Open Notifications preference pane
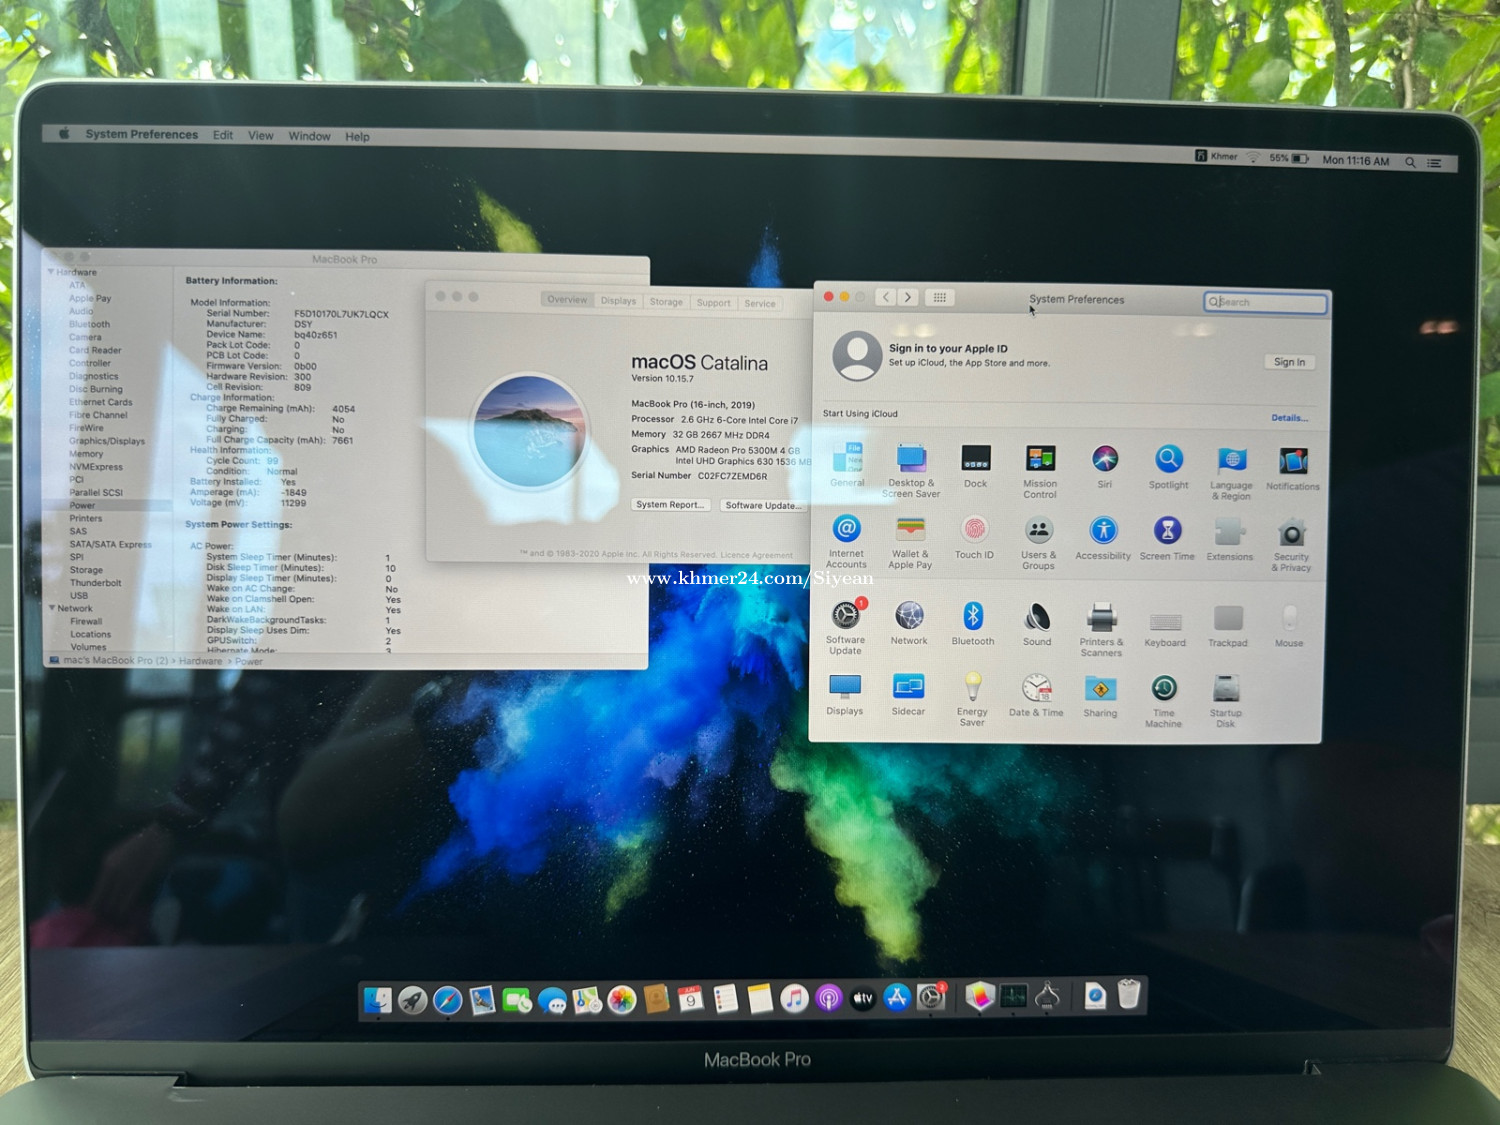Image resolution: width=1500 pixels, height=1125 pixels. coord(1293,468)
